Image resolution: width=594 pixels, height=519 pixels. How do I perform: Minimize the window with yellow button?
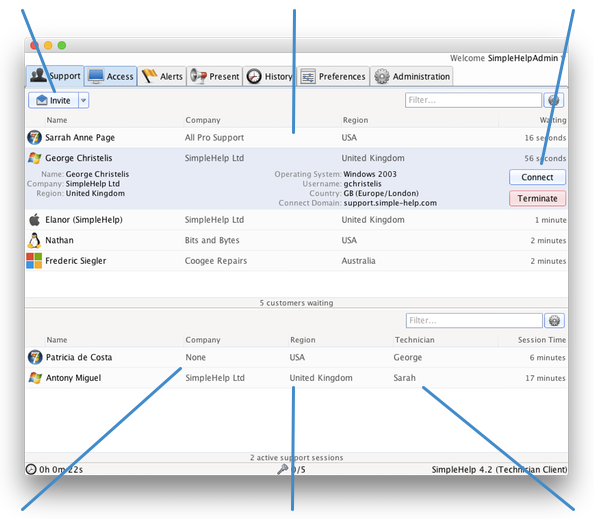tap(48, 45)
